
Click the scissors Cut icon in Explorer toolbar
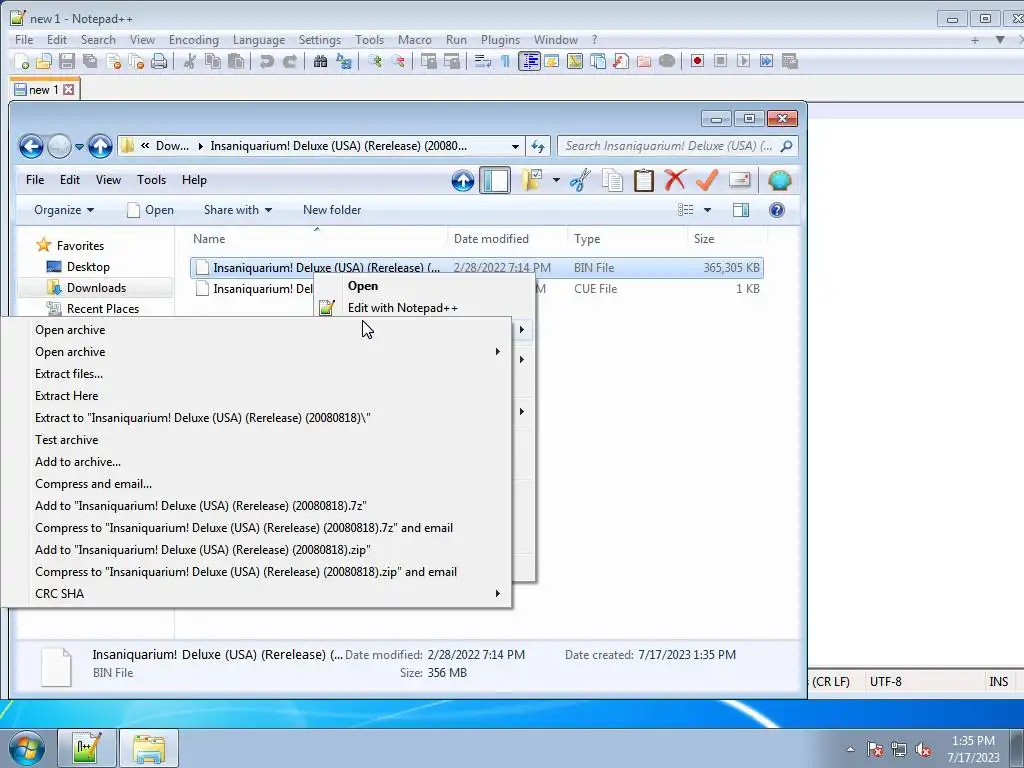point(580,180)
